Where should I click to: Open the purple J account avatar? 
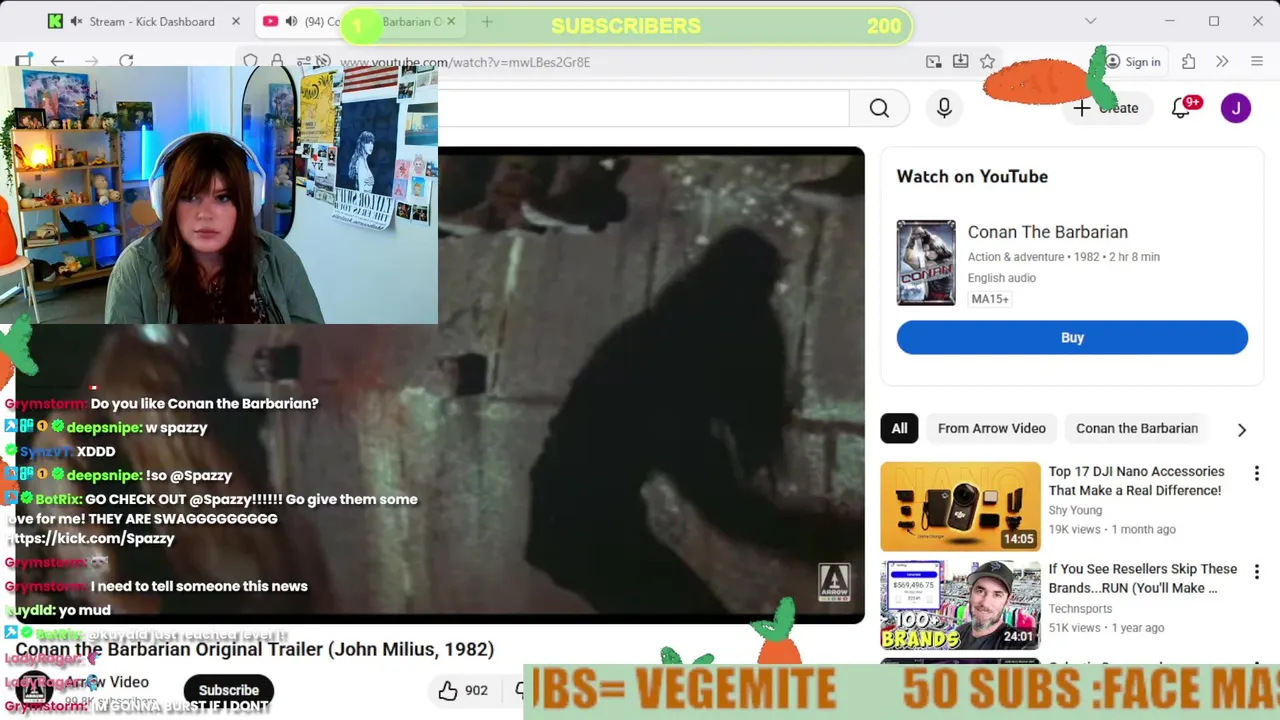pyautogui.click(x=1236, y=108)
